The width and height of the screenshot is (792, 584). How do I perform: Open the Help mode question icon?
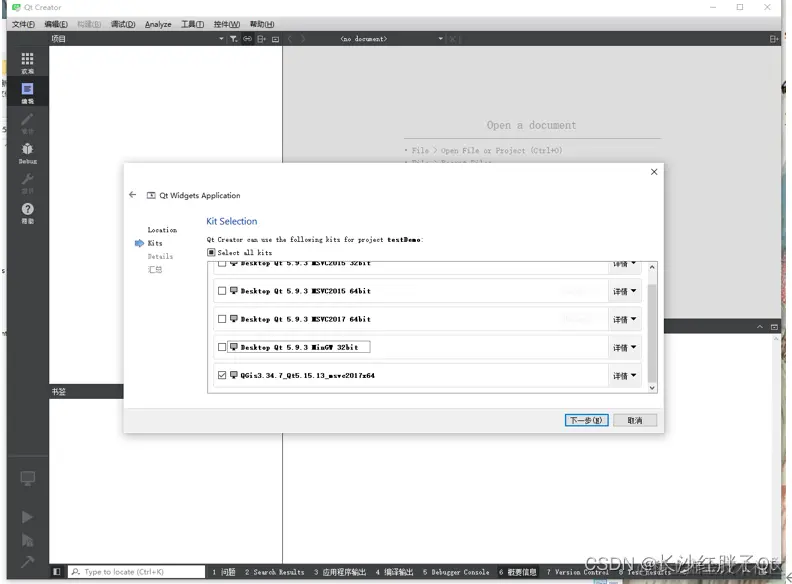pyautogui.click(x=27, y=213)
